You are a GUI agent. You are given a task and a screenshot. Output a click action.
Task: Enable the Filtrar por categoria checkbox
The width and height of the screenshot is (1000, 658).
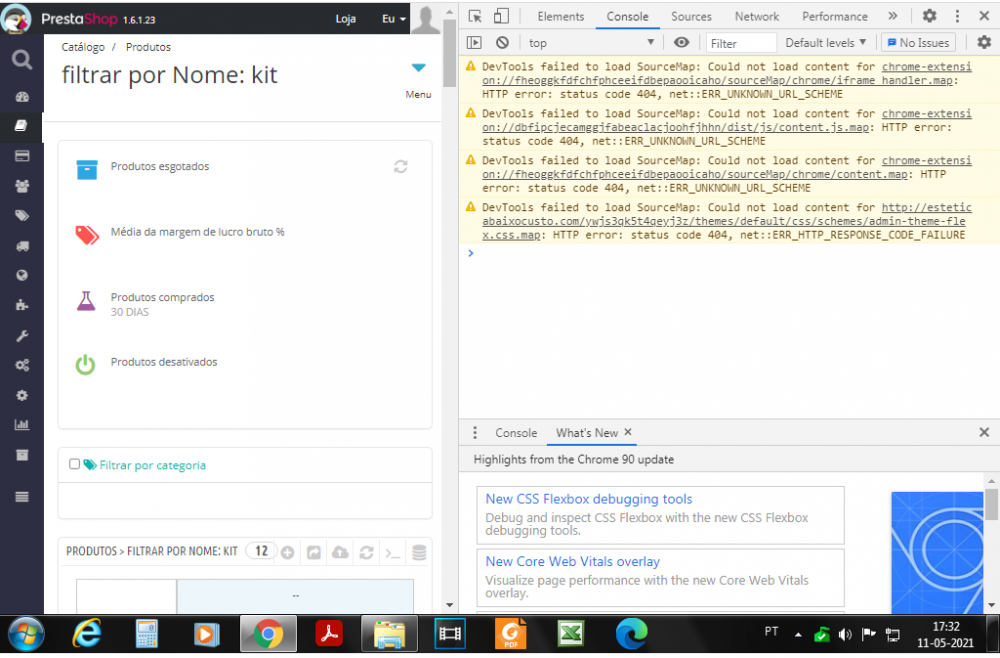click(75, 464)
